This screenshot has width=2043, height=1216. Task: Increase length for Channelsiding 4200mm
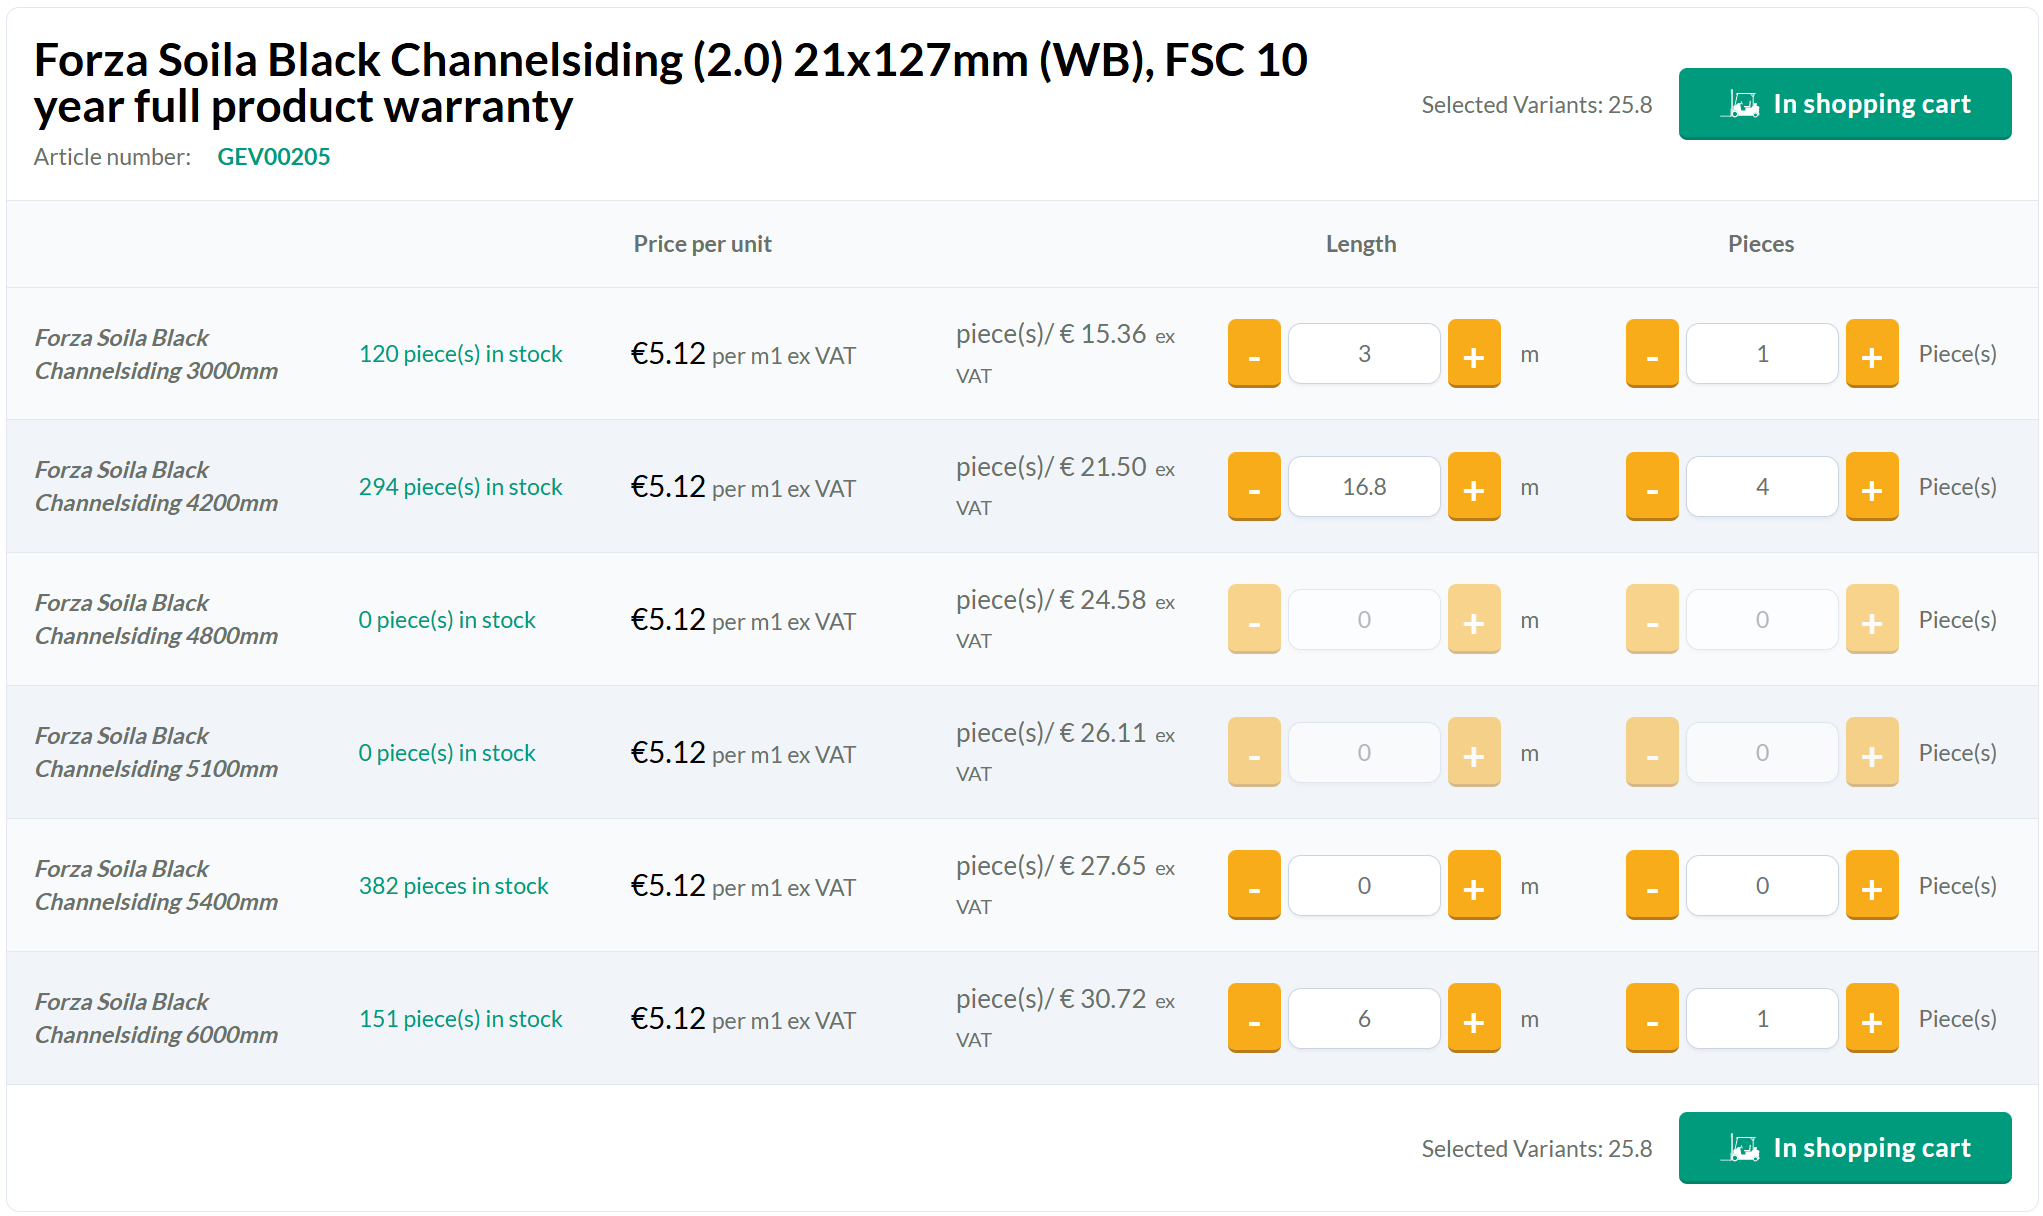(x=1473, y=487)
